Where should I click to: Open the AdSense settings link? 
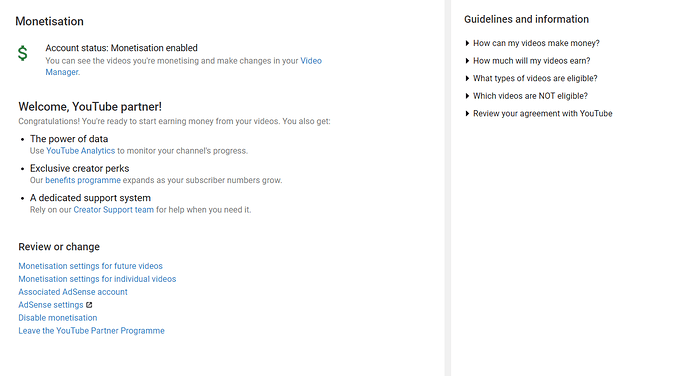coord(51,305)
